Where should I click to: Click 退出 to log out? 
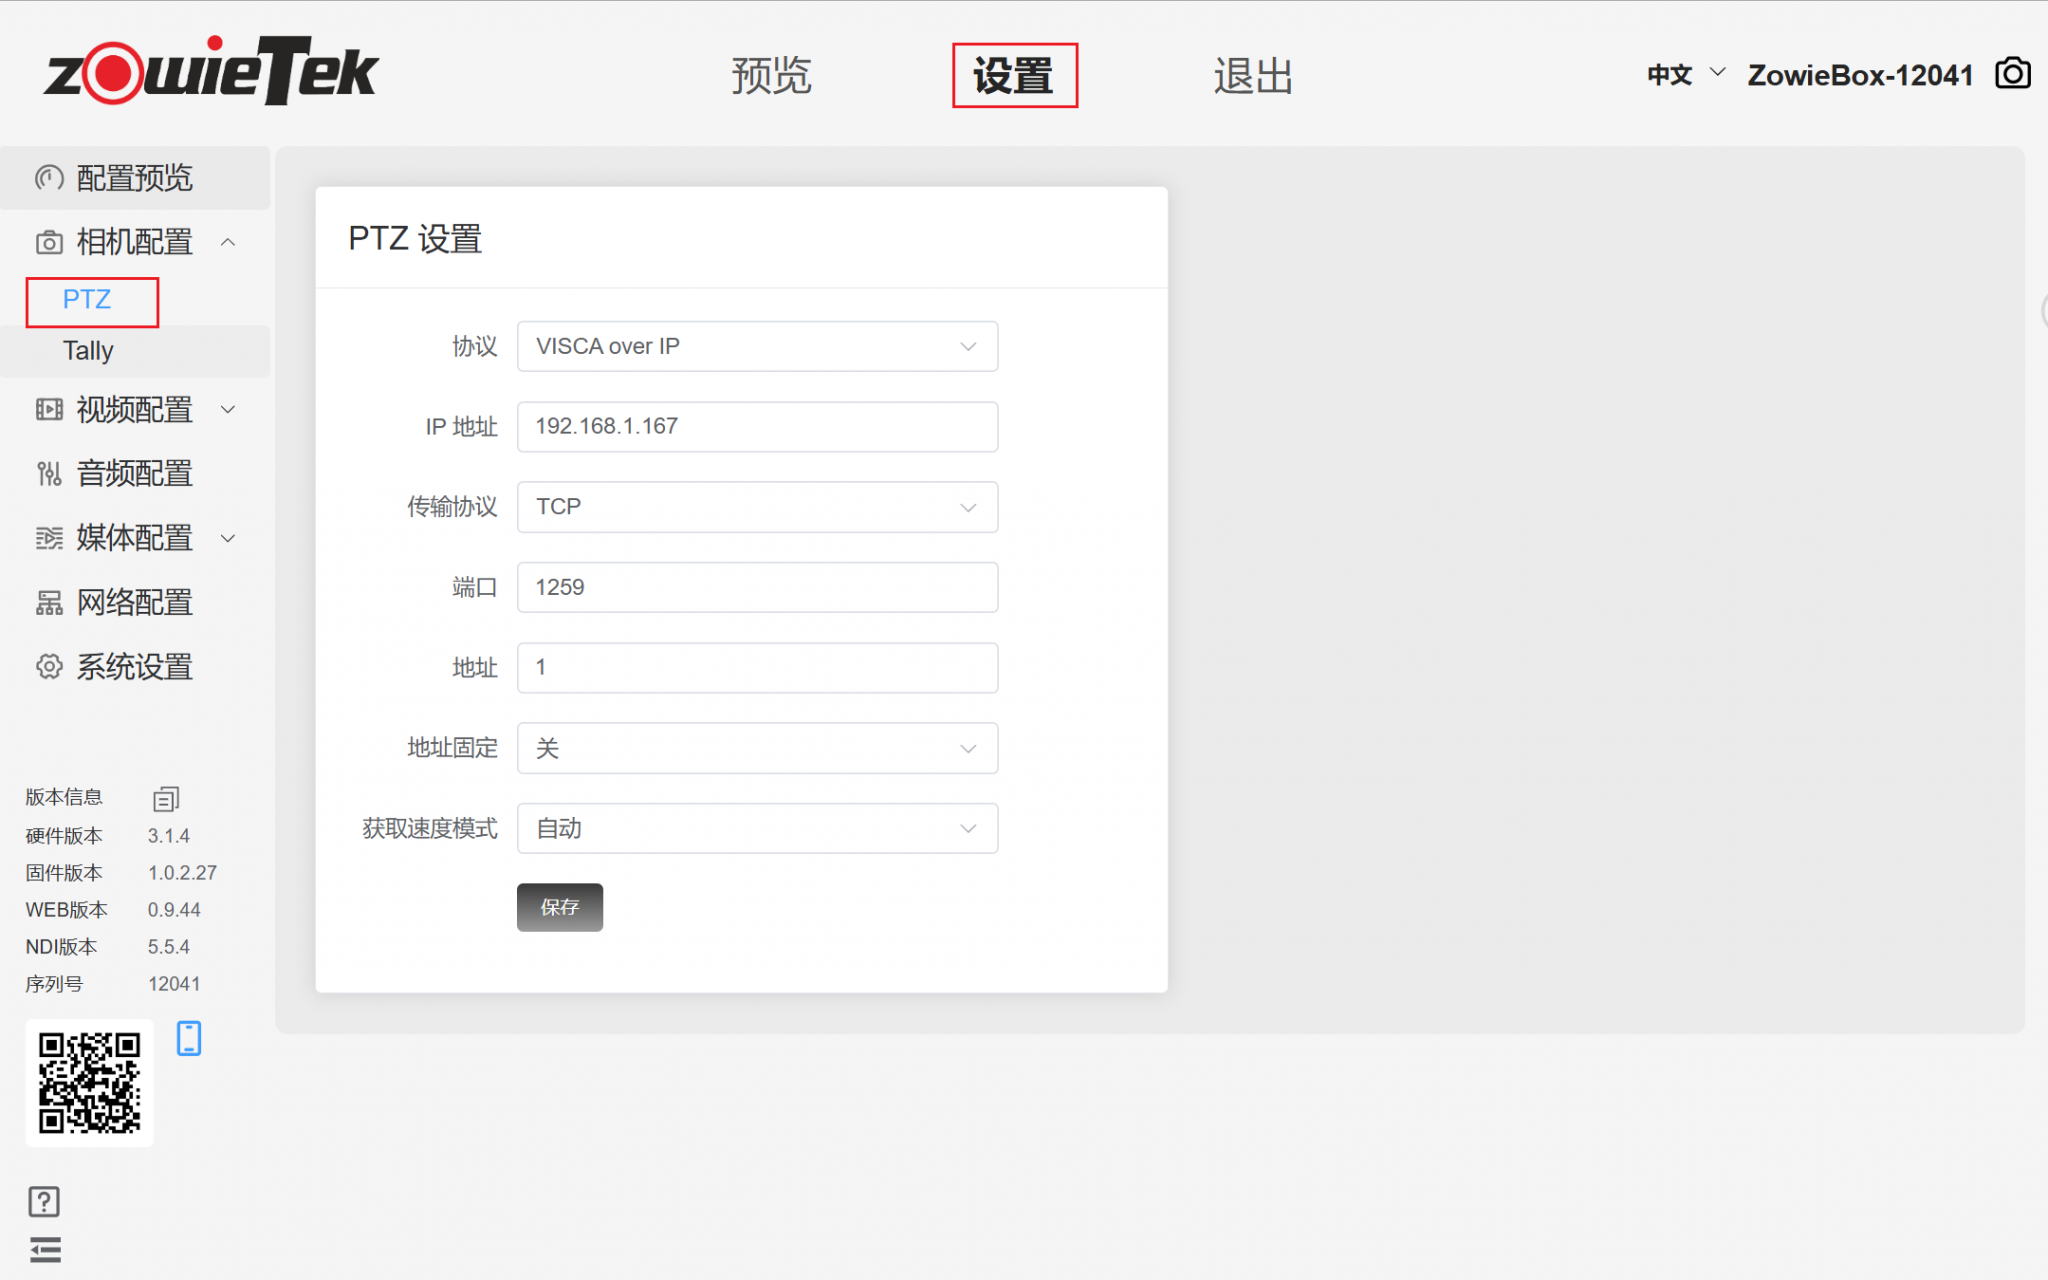click(1253, 75)
